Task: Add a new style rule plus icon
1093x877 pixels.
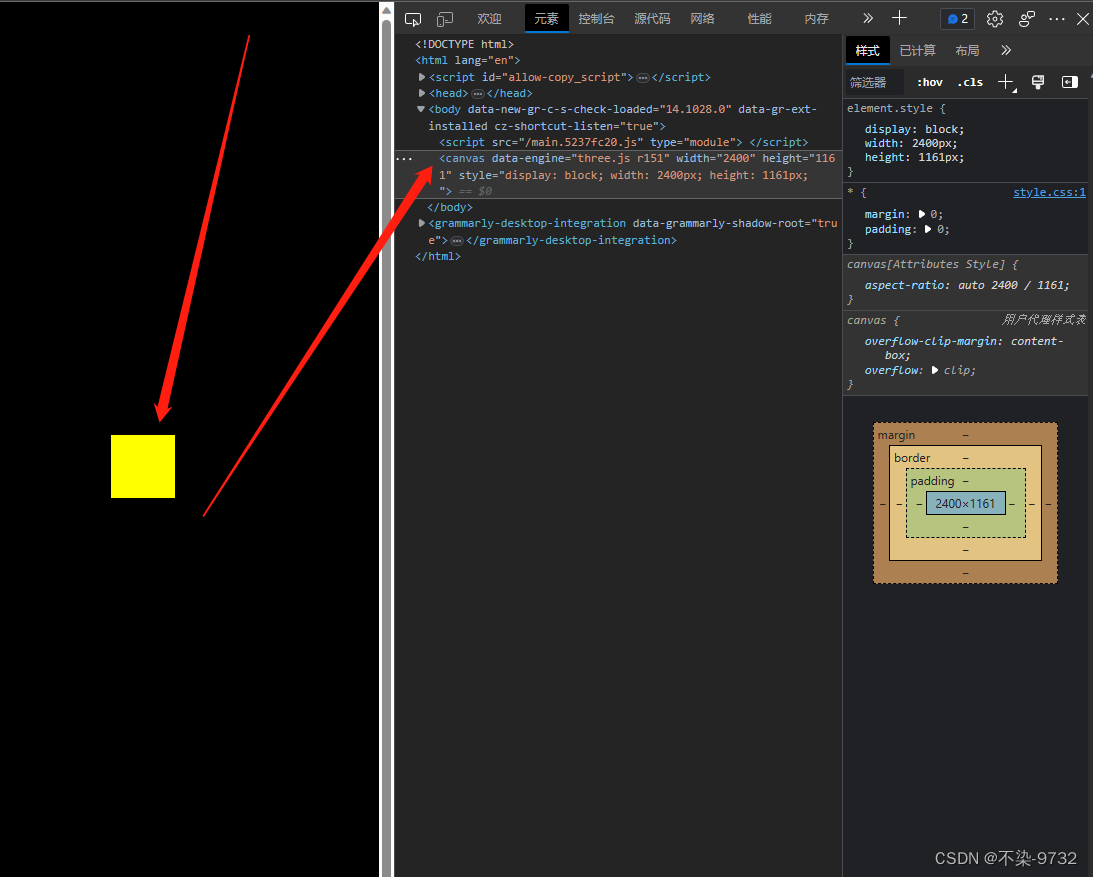Action: [x=1006, y=82]
